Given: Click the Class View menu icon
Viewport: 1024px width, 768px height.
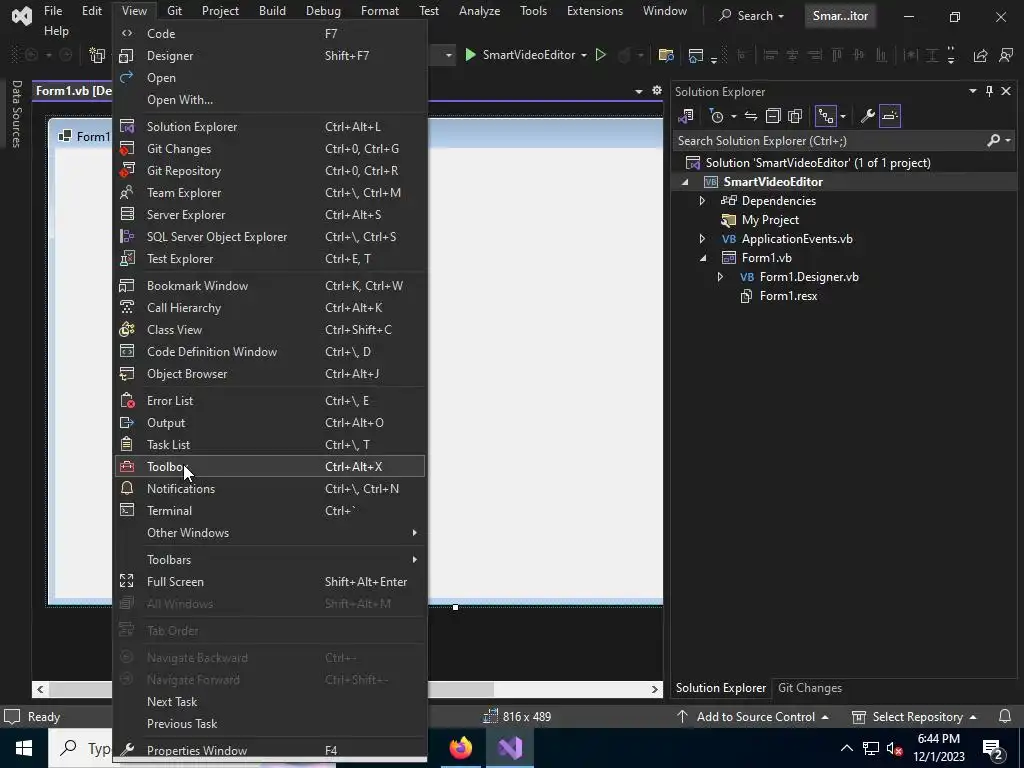Looking at the screenshot, I should tap(127, 330).
